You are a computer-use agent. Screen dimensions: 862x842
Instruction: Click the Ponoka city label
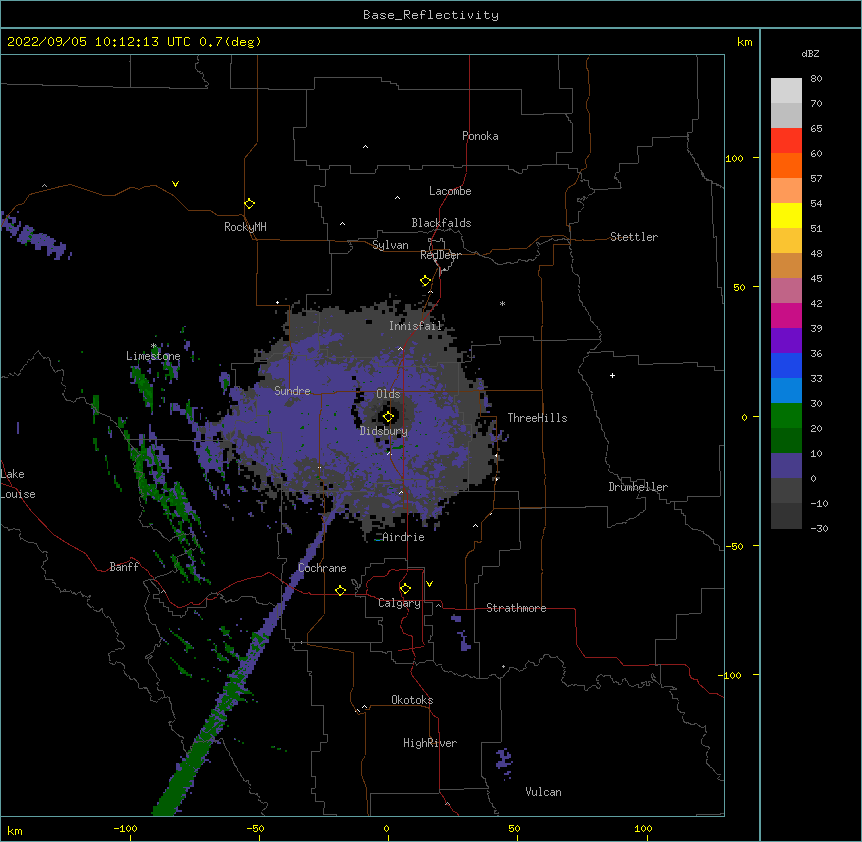point(480,136)
